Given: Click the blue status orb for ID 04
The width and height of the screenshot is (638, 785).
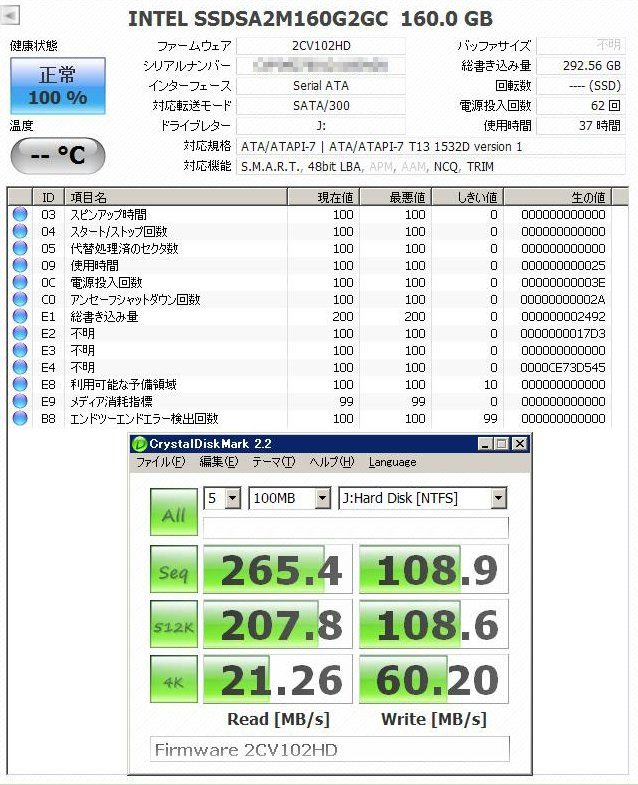Looking at the screenshot, I should coord(20,231).
